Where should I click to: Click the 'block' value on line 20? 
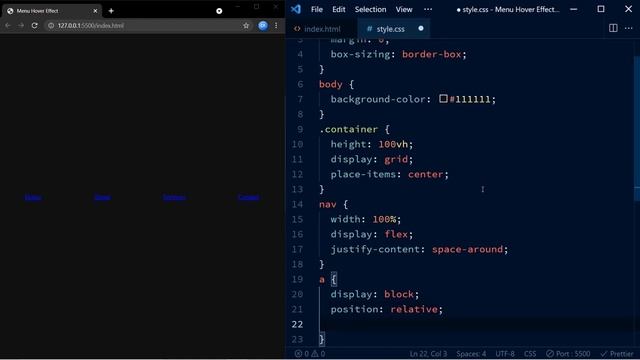click(399, 294)
